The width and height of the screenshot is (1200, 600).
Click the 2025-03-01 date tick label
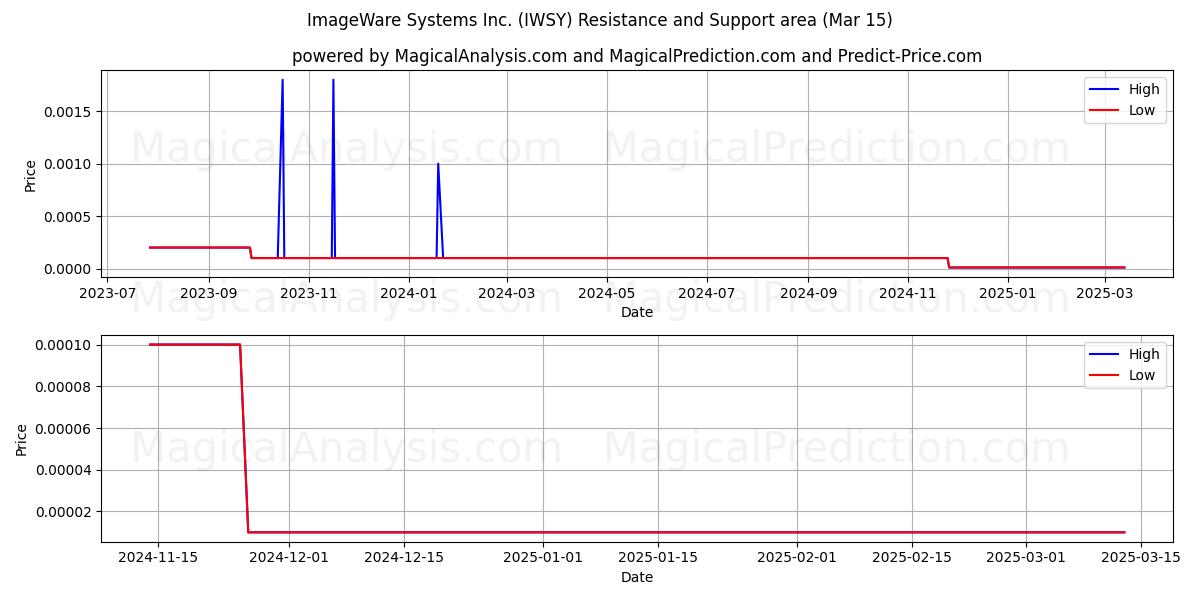point(1026,559)
